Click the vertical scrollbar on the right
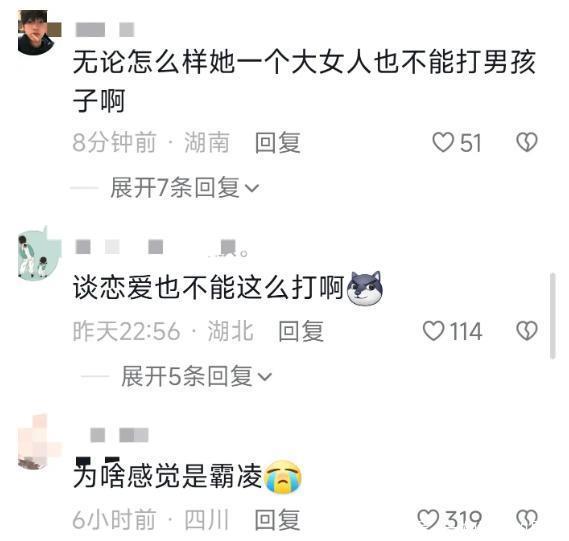 553,316
